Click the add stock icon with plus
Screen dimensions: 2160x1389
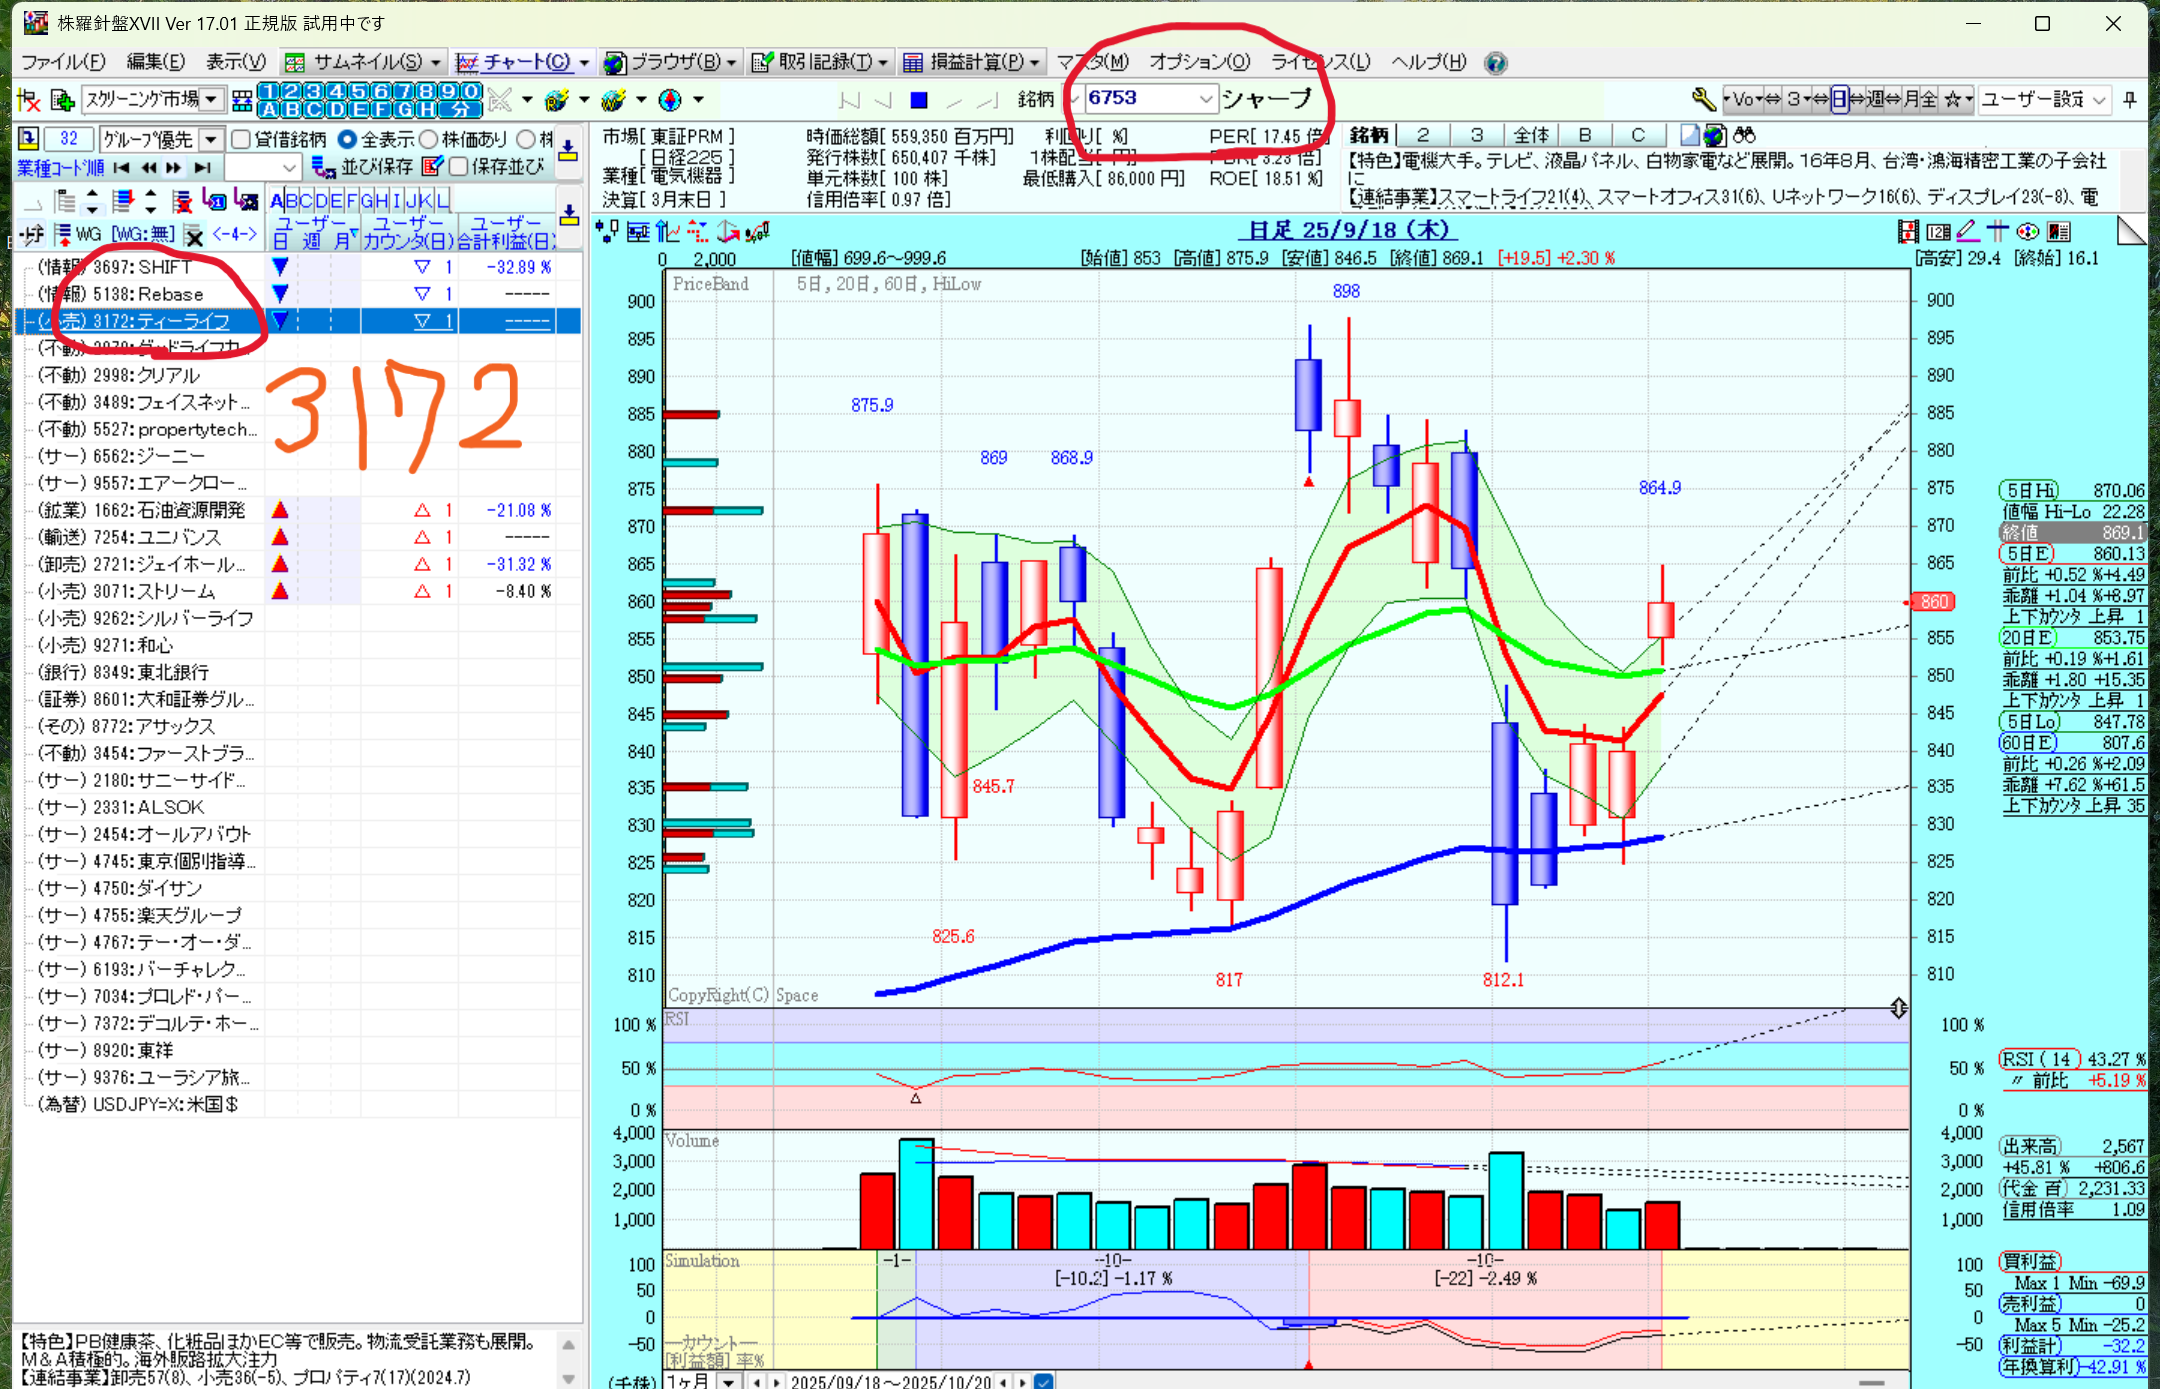[x=62, y=99]
